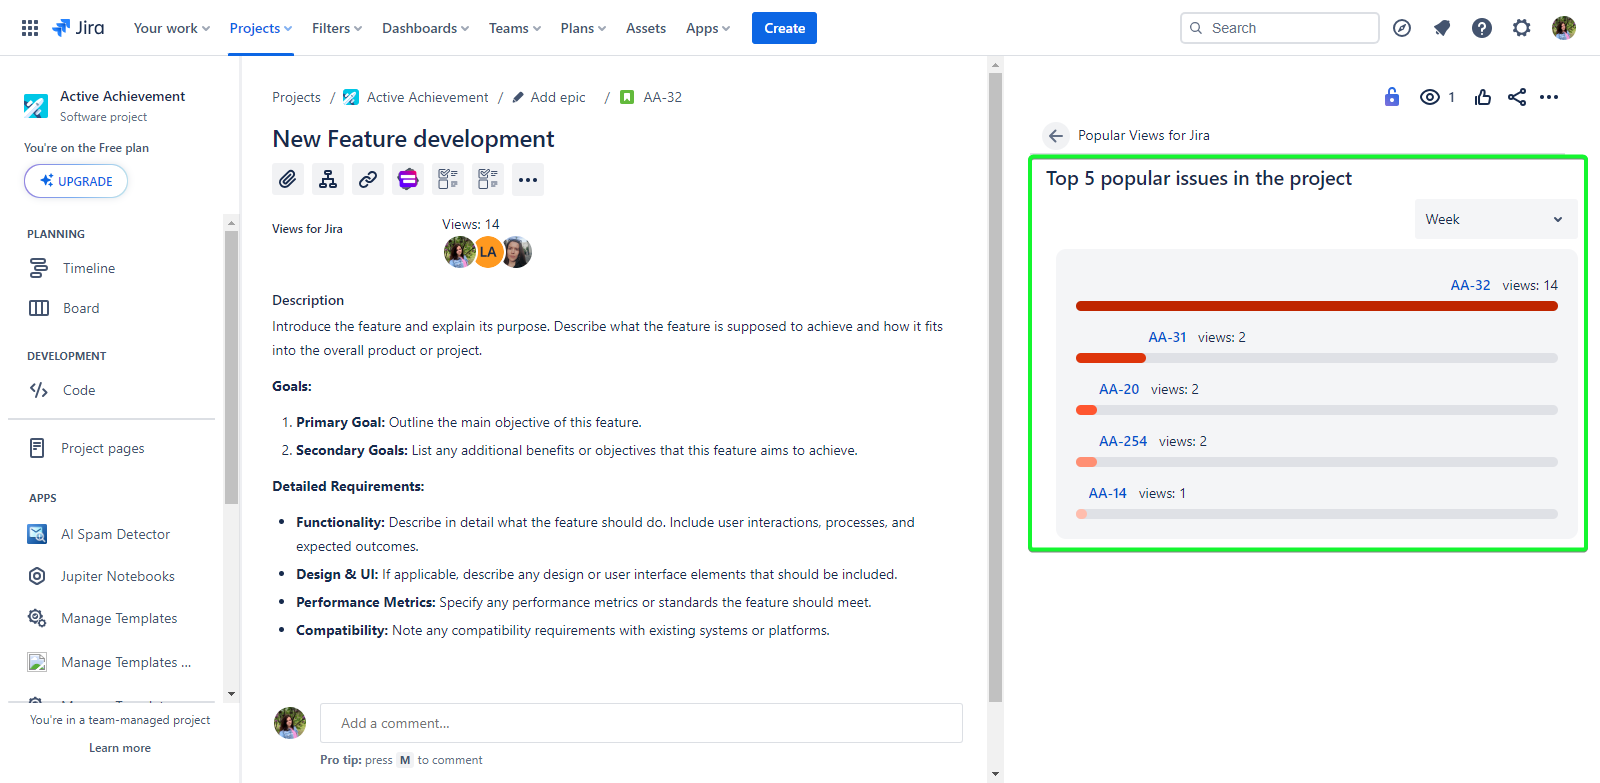
Task: Open the notifications bell icon
Action: [x=1442, y=28]
